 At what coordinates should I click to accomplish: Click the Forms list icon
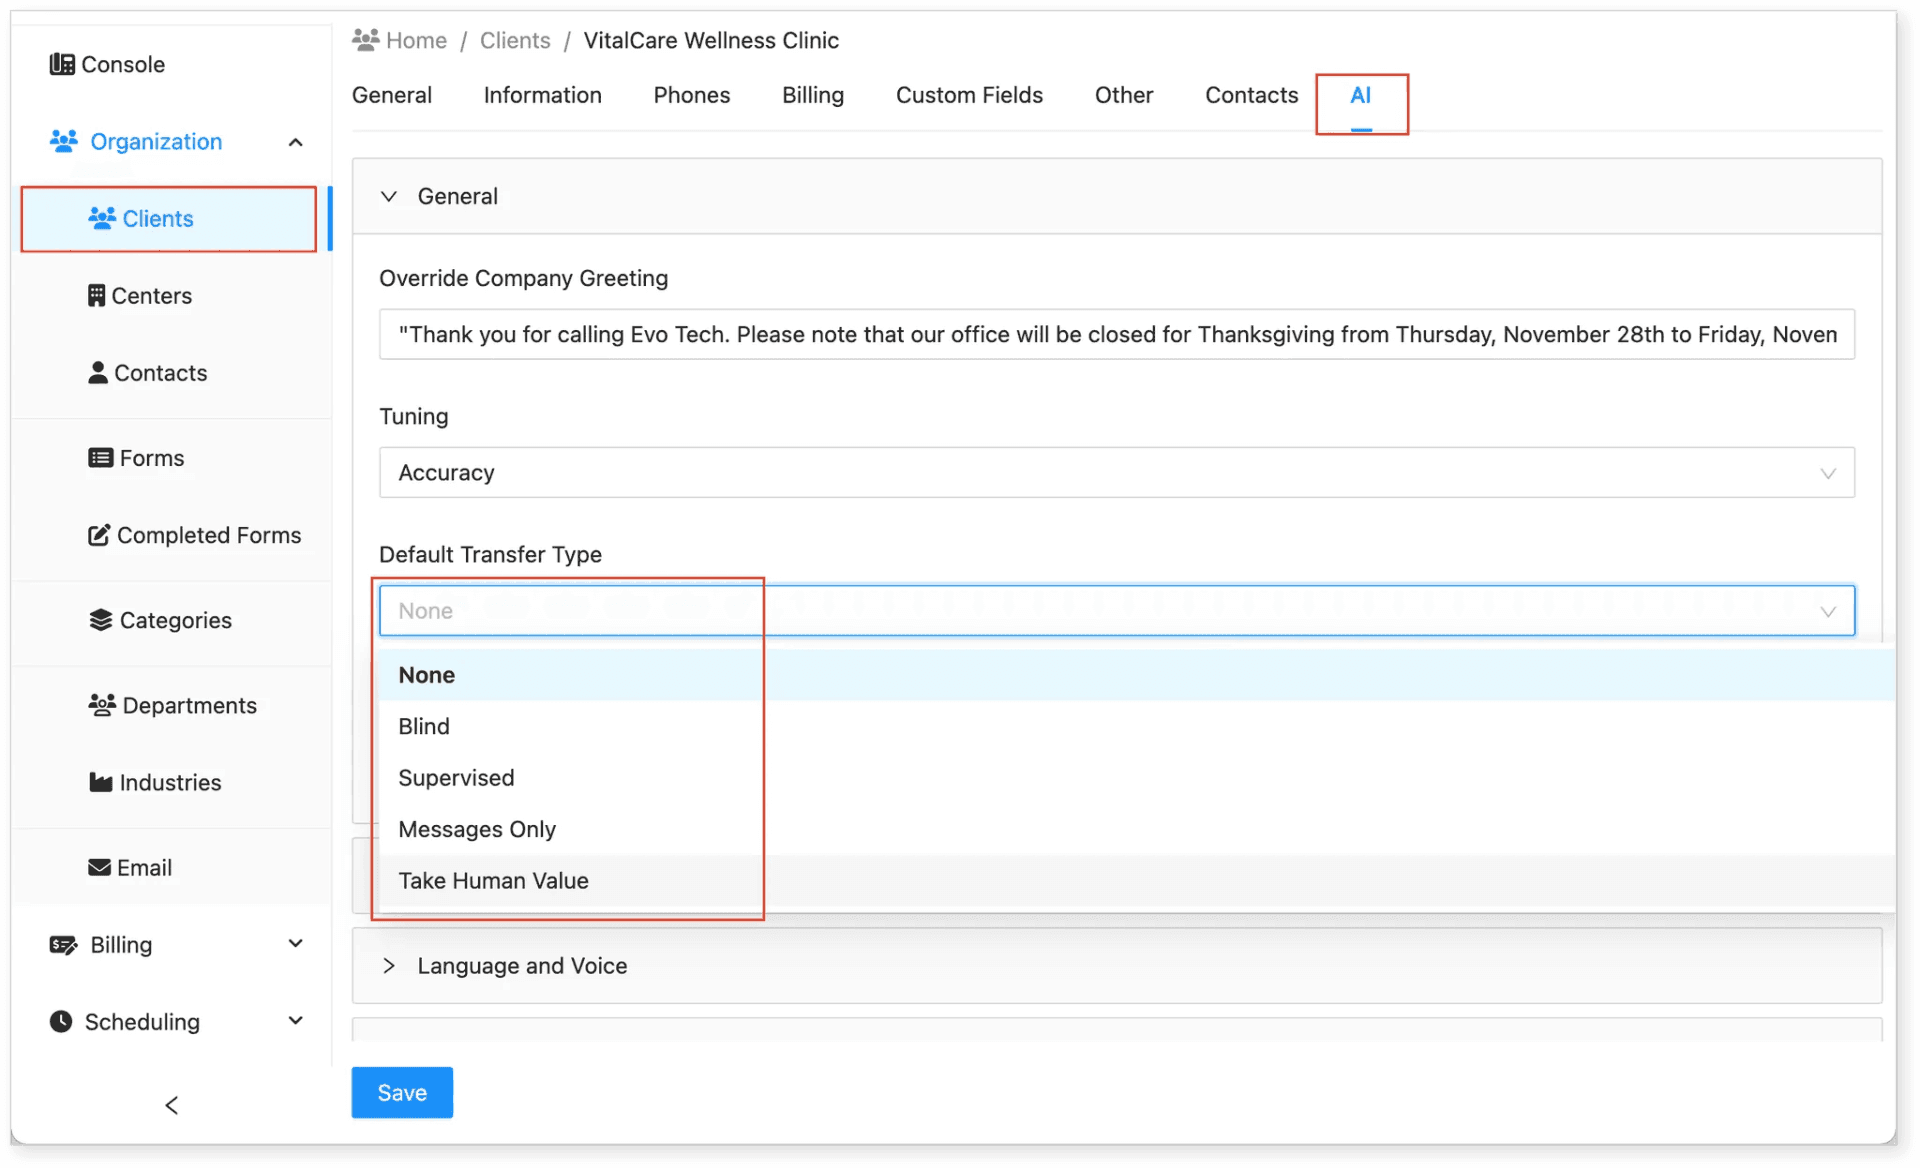point(100,457)
